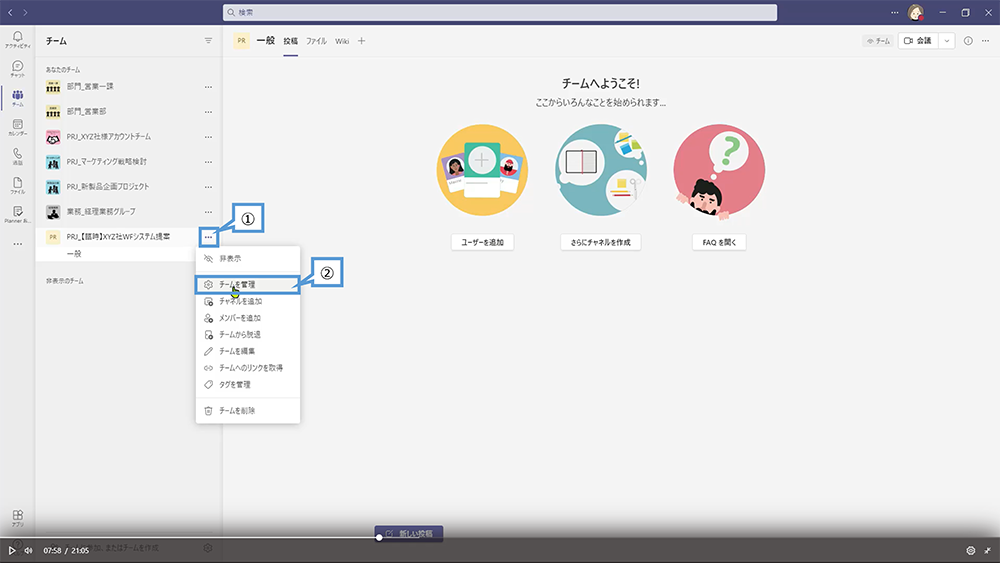Open more options for 部門_営業一課
Viewport: 1000px width, 563px height.
pyautogui.click(x=209, y=87)
